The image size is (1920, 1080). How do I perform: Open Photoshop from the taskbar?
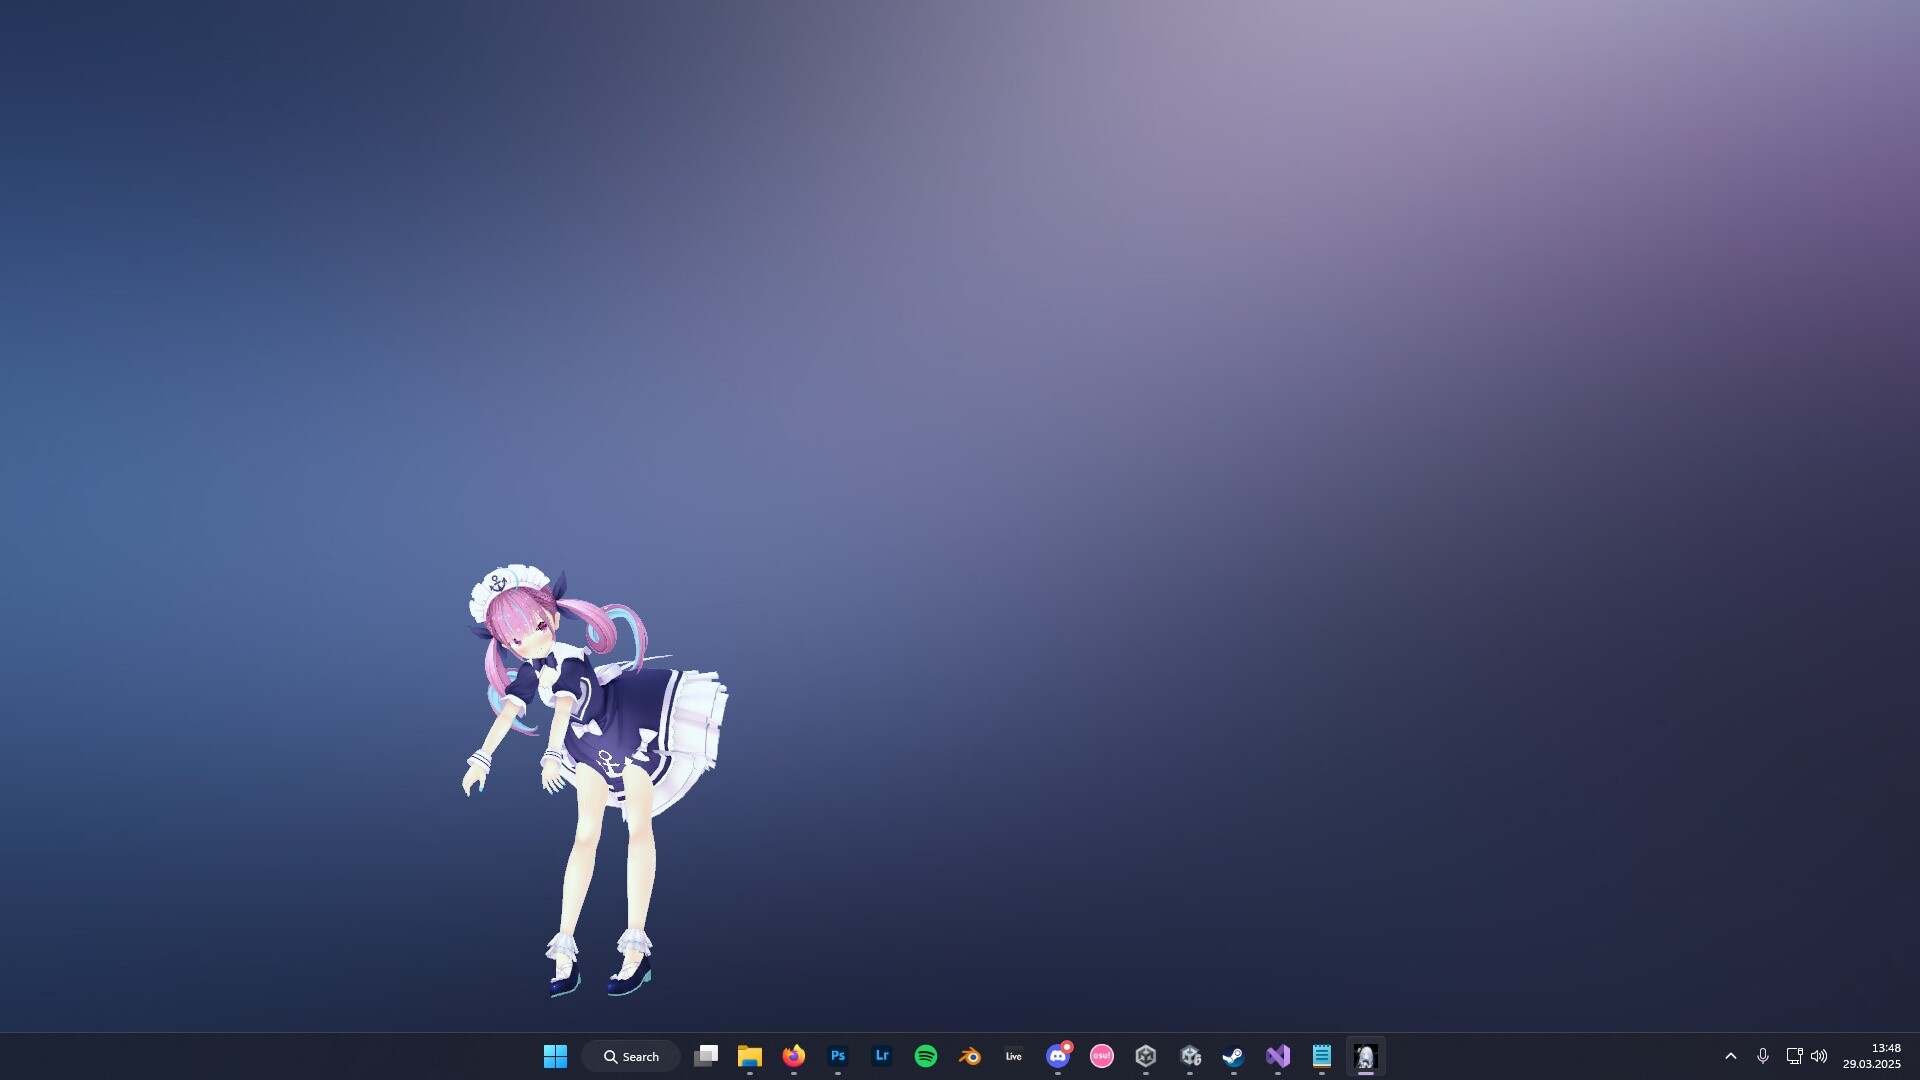(838, 1056)
